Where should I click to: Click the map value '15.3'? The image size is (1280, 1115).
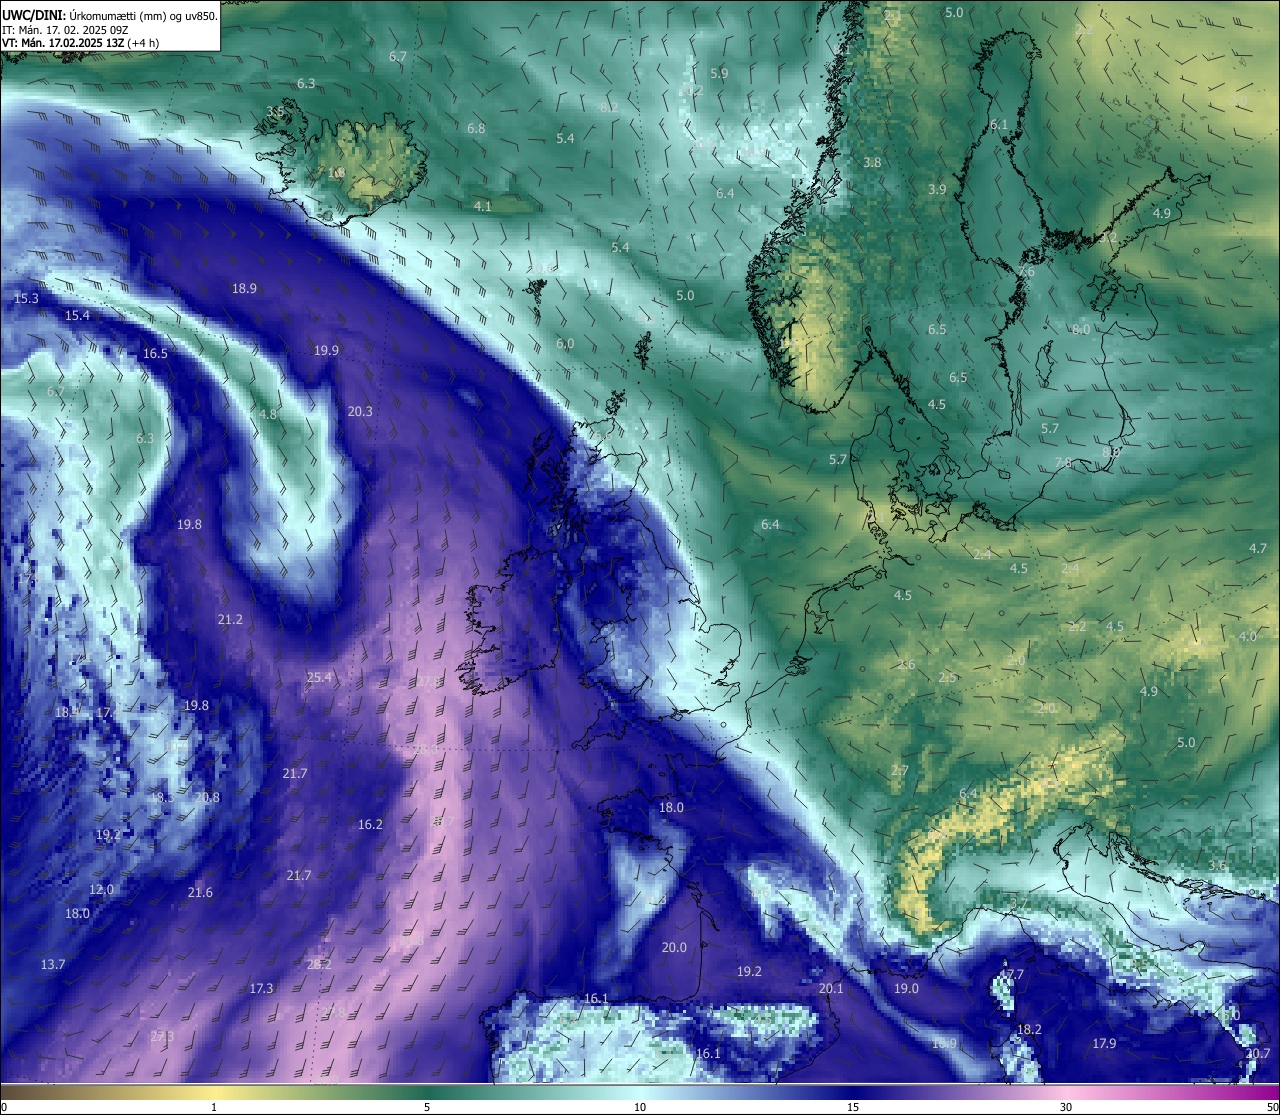[x=26, y=298]
